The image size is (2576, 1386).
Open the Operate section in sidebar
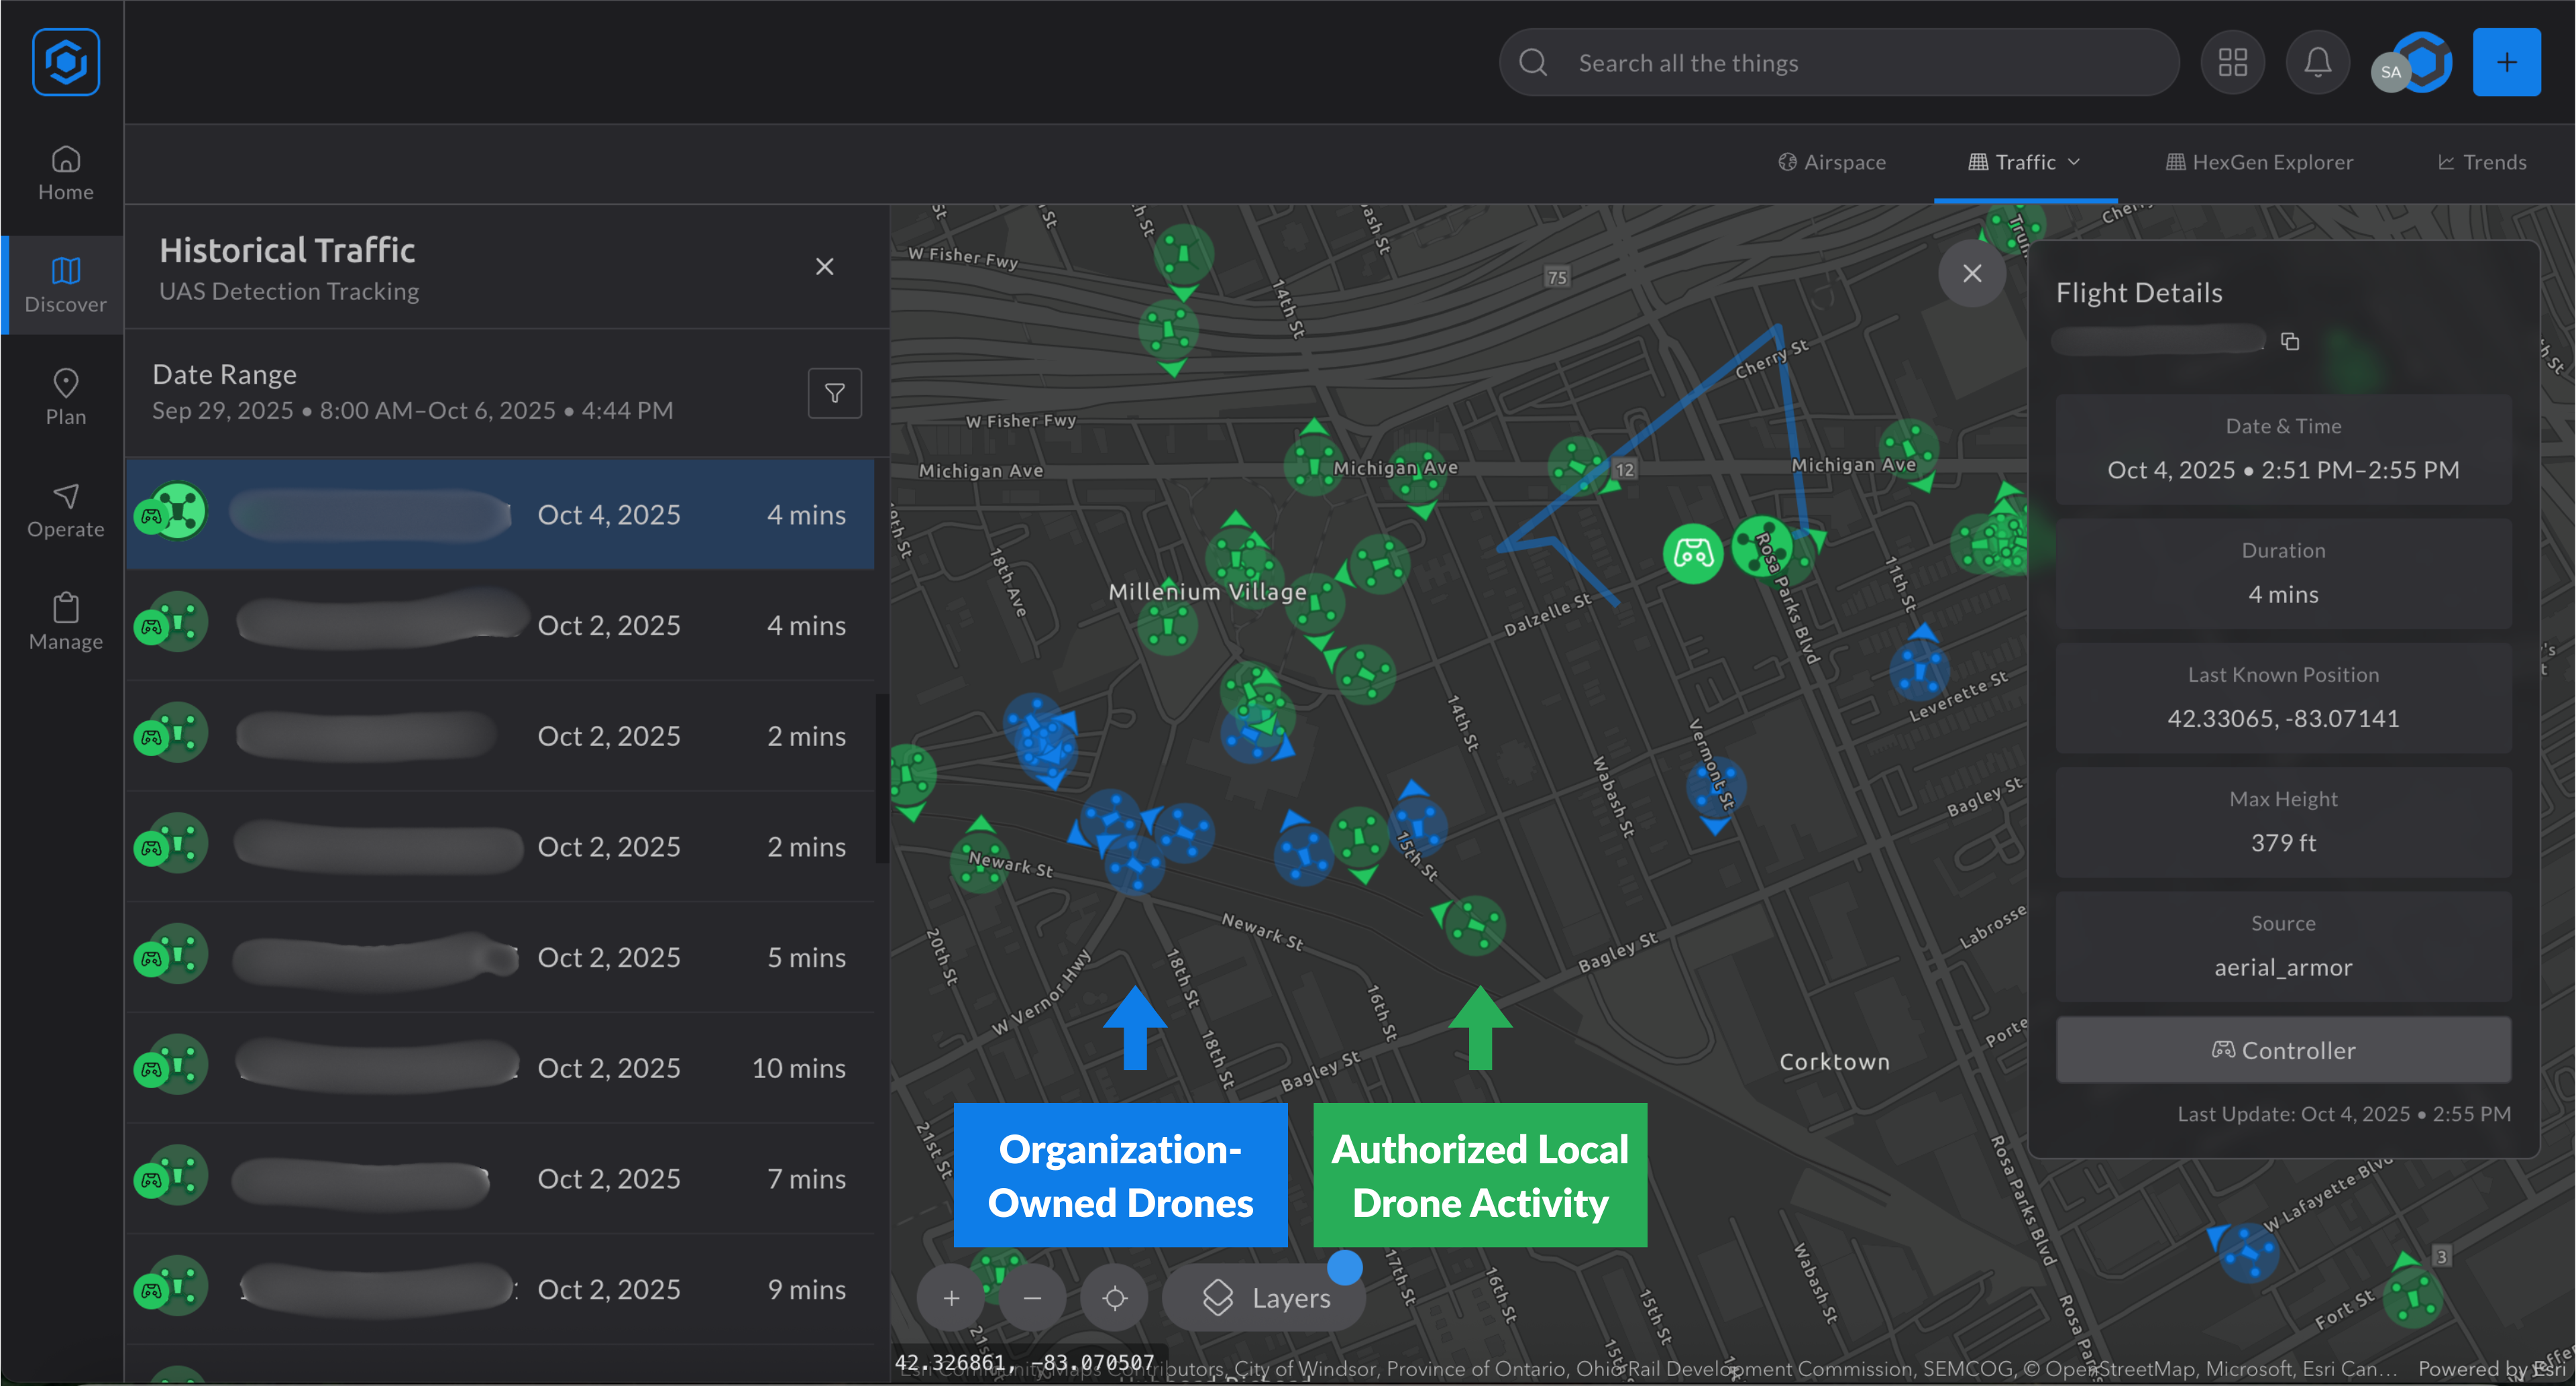(x=65, y=510)
